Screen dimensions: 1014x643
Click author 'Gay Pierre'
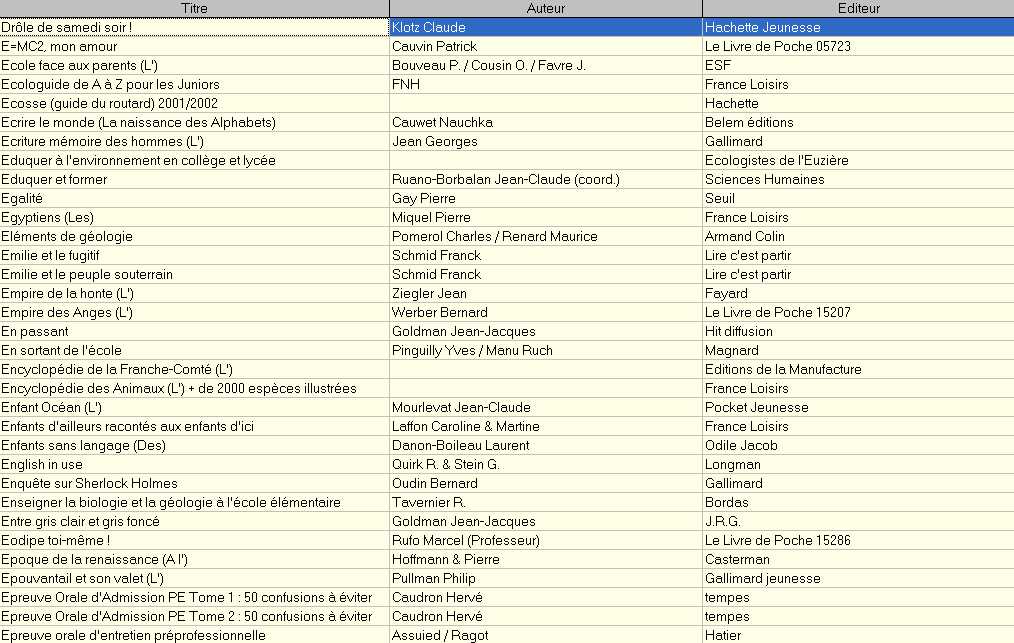pyautogui.click(x=424, y=199)
